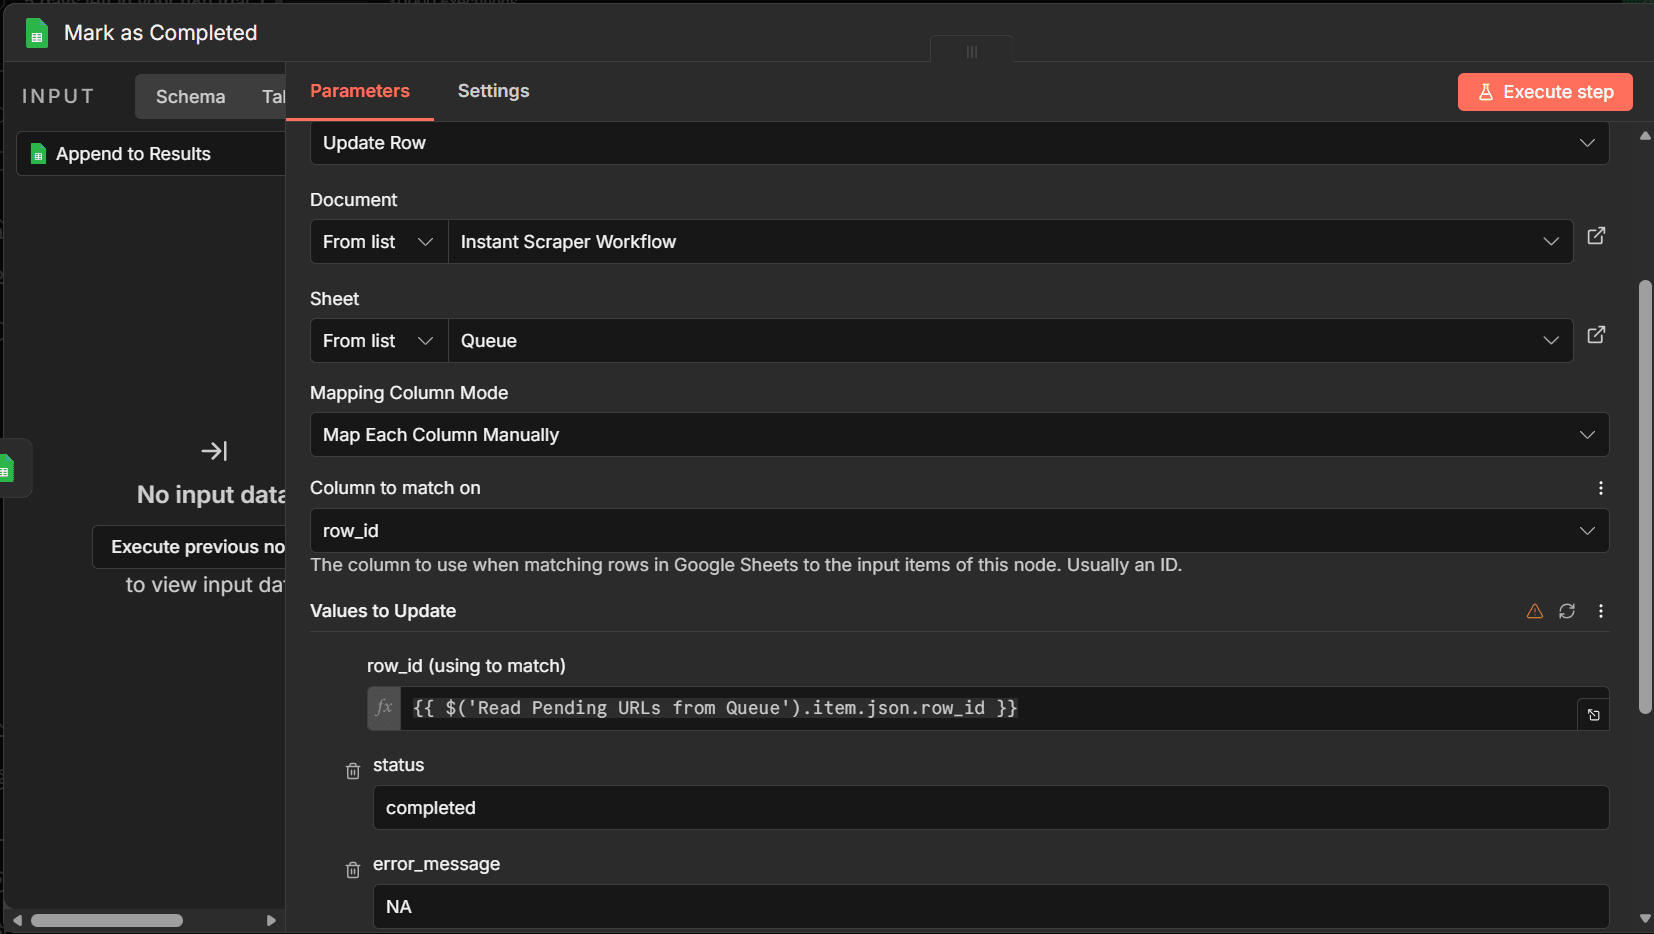
Task: Click the panel drag handle at top
Action: click(972, 52)
